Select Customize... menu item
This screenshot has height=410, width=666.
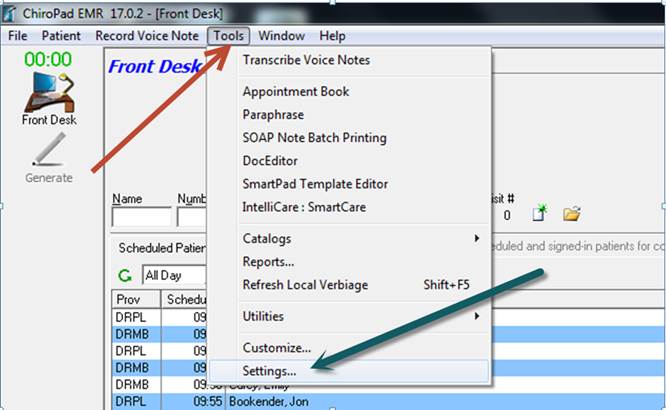click(349, 348)
